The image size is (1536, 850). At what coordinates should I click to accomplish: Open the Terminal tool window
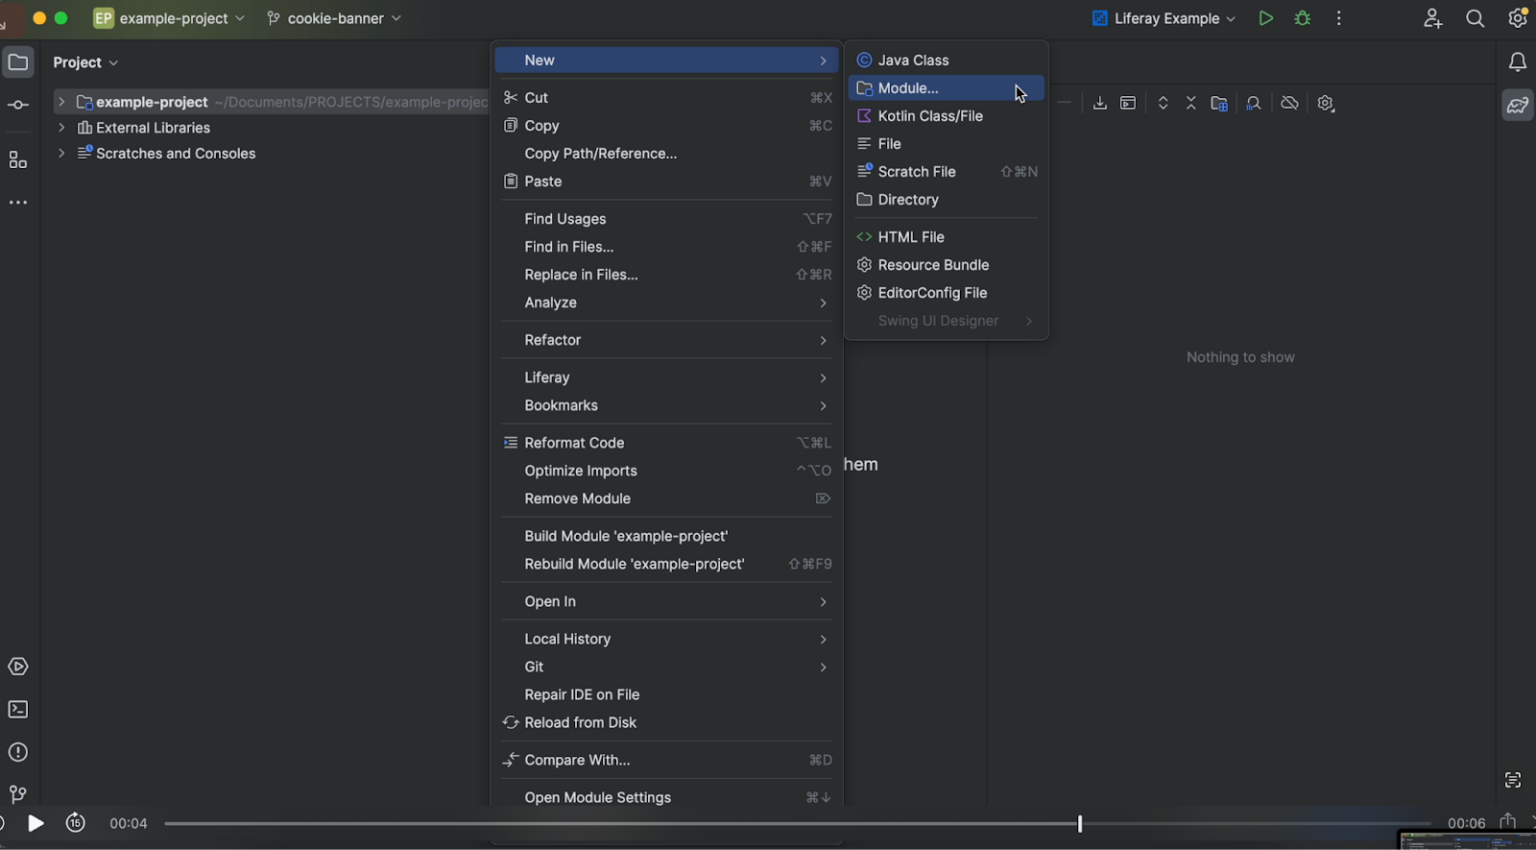pos(17,709)
